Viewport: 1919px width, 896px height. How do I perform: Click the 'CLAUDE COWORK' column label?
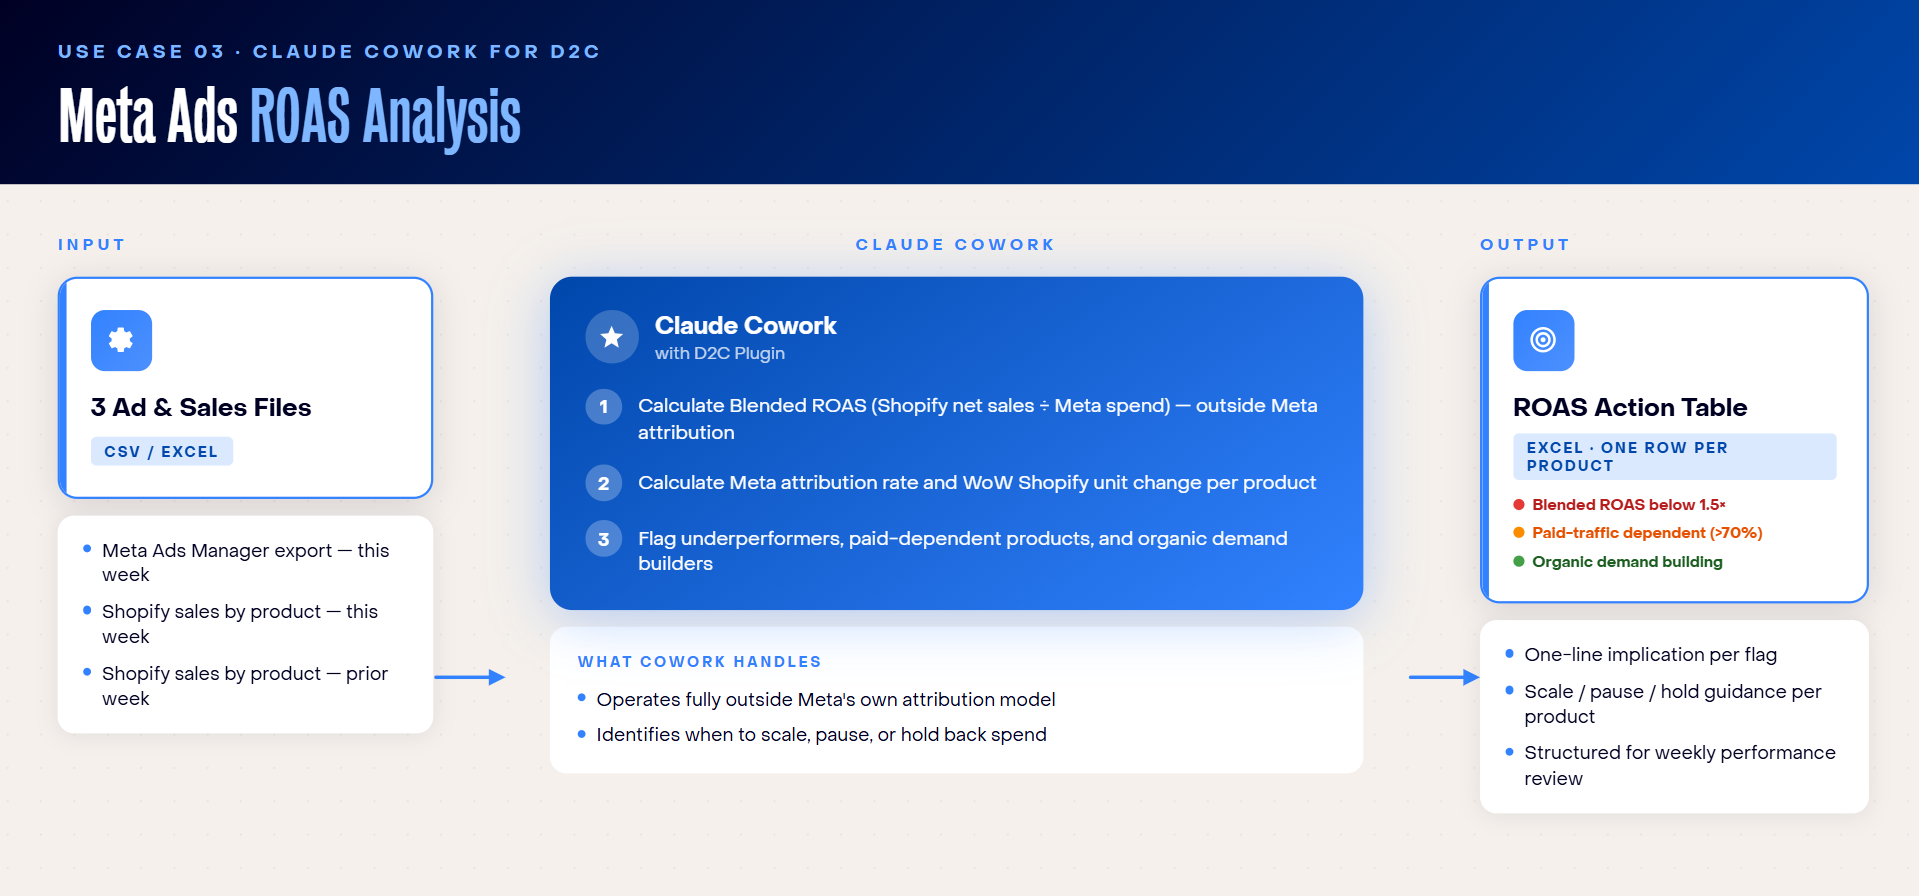955,244
